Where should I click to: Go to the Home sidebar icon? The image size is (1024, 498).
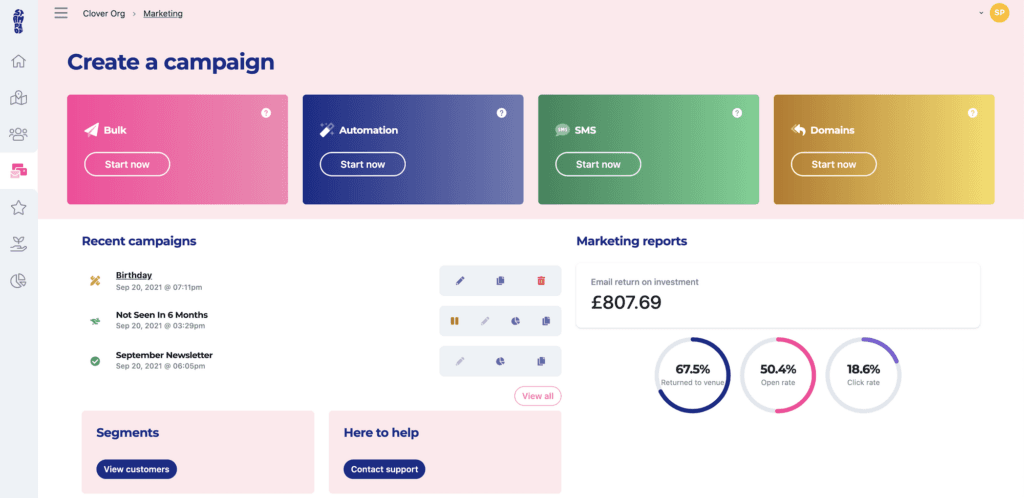click(x=19, y=61)
